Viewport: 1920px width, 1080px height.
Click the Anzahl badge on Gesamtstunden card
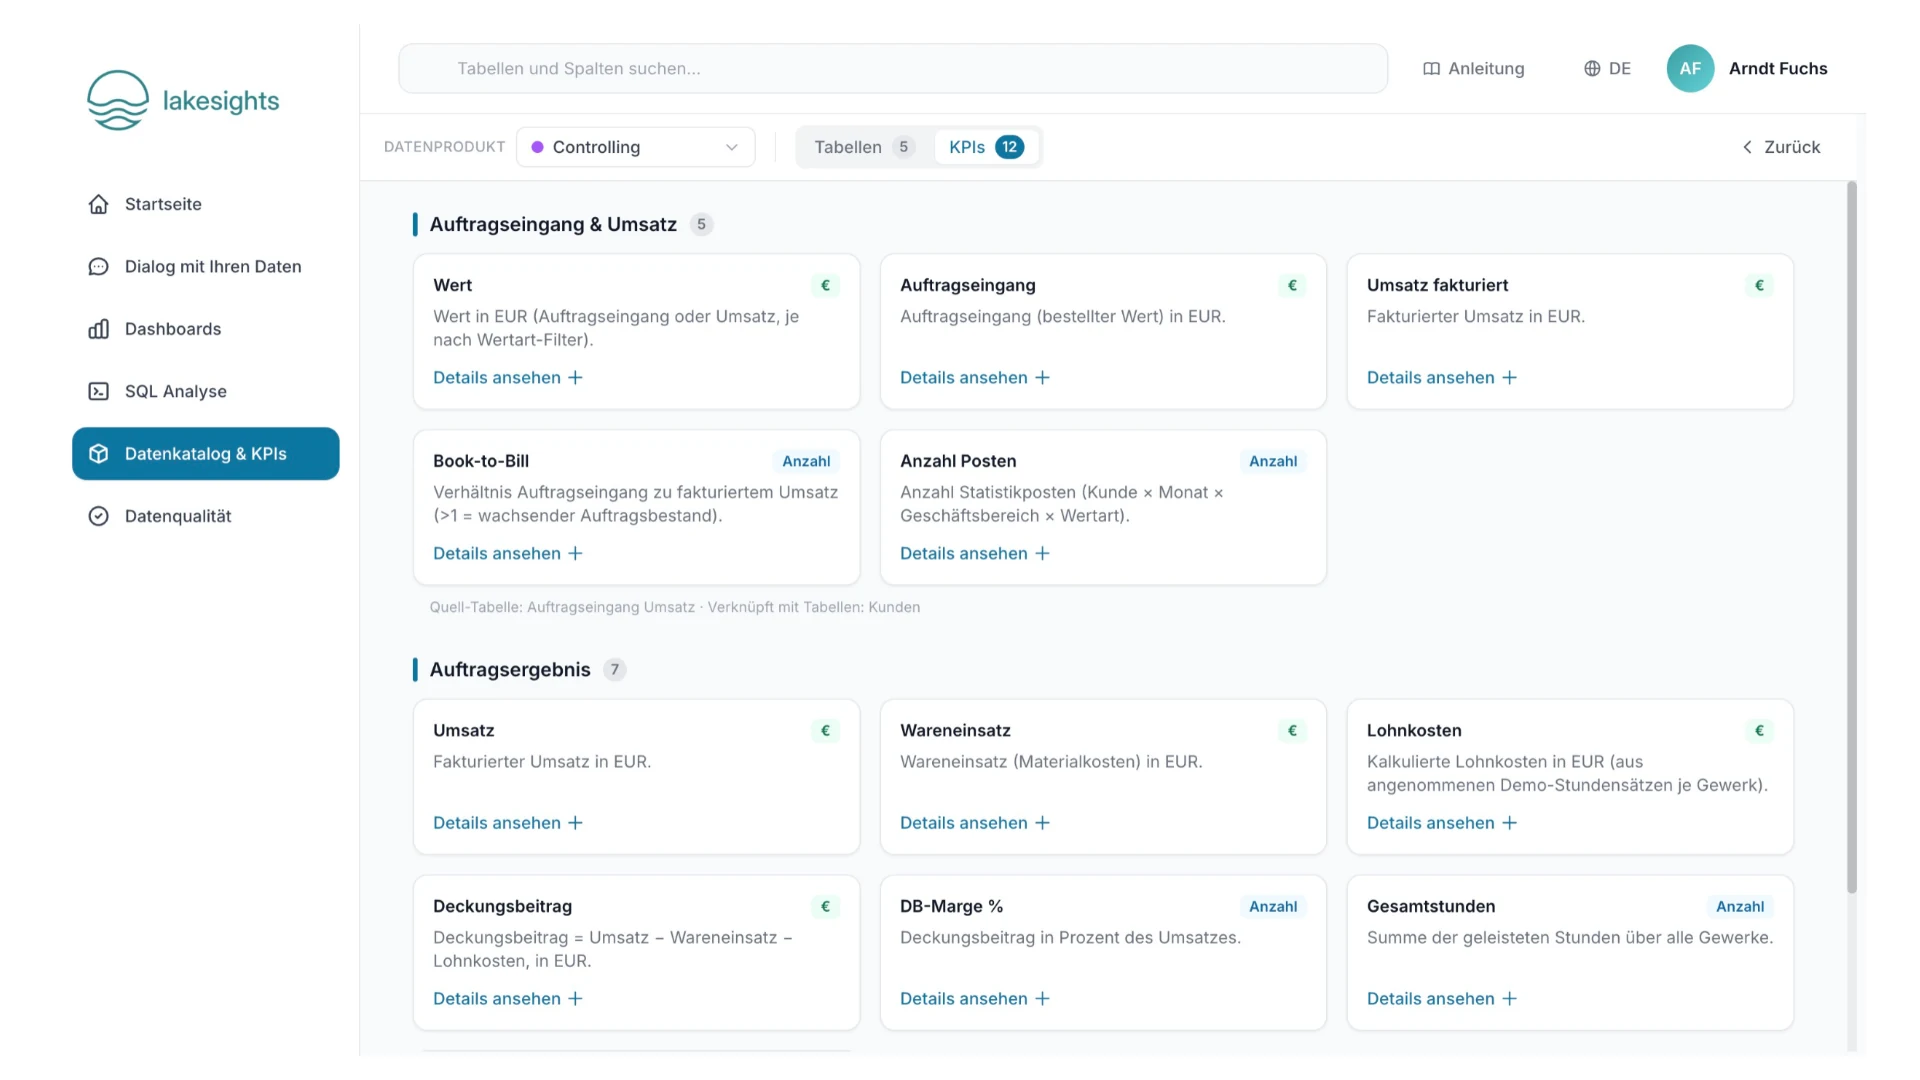1740,907
